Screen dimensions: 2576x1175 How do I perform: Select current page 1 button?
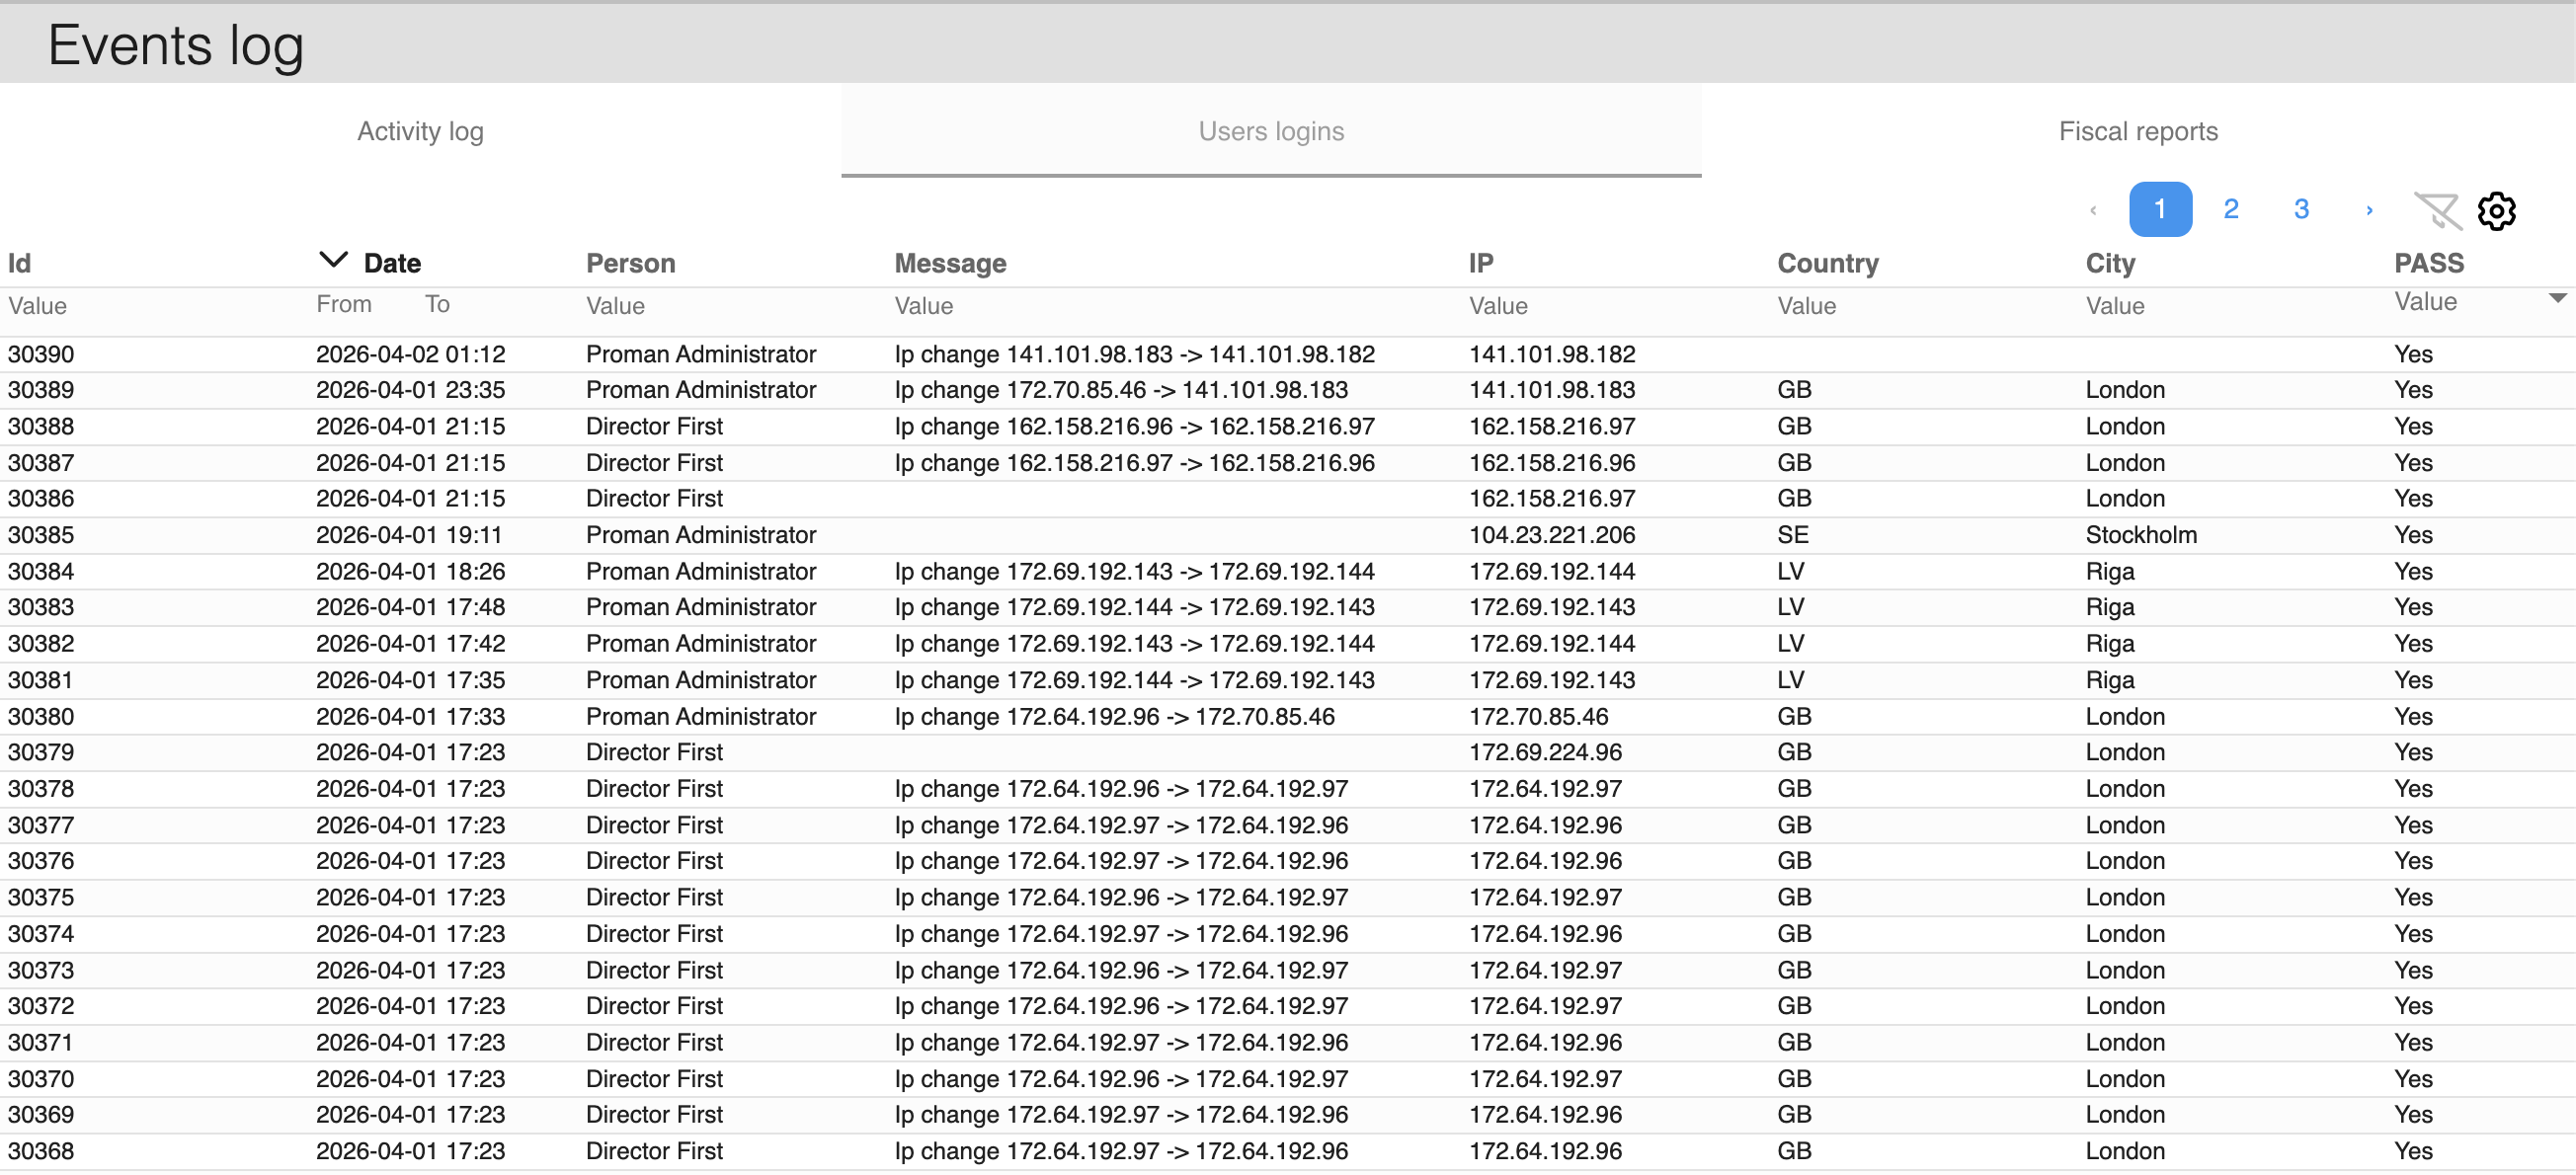click(2160, 210)
